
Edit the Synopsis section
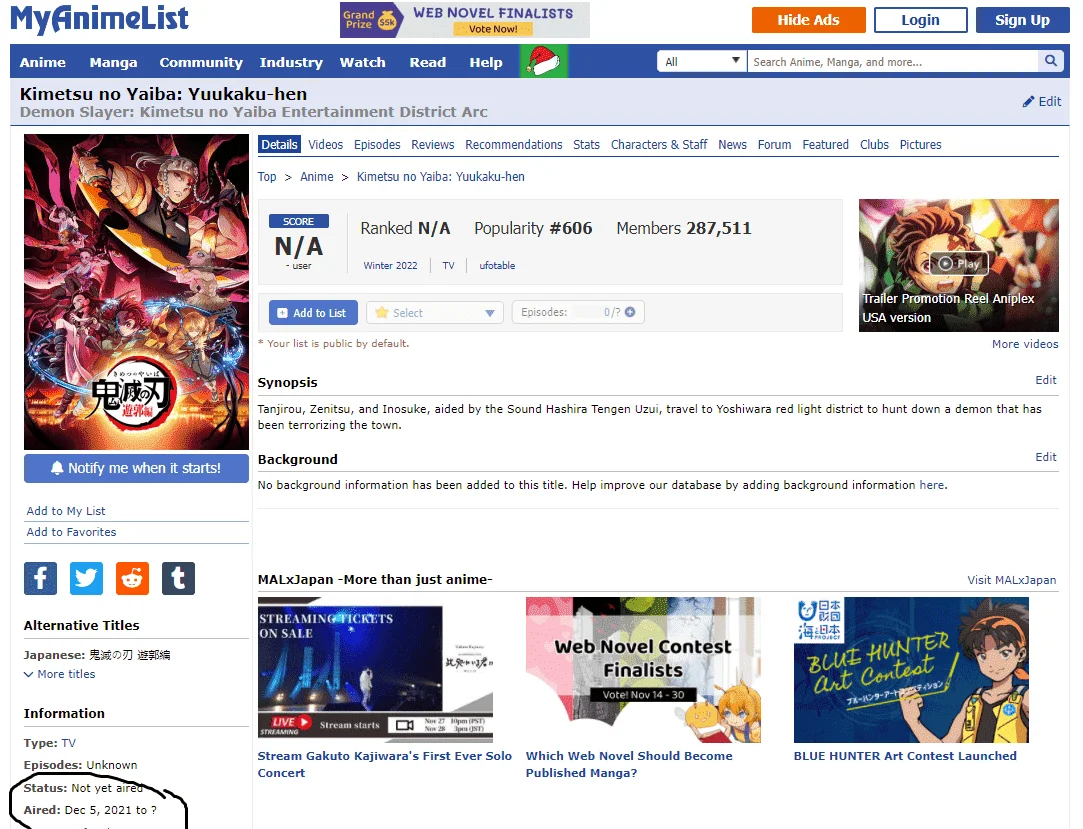(x=1046, y=380)
